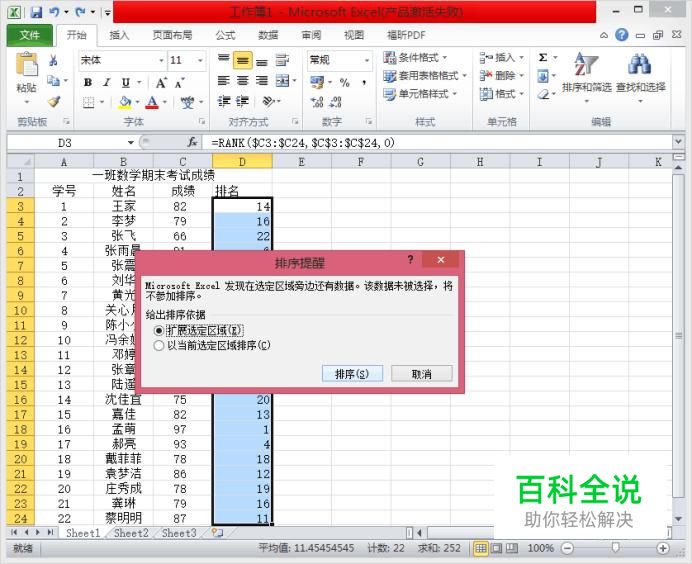Screen dimensions: 692x564
Task: Click the zoom out minus button
Action: pyautogui.click(x=567, y=549)
